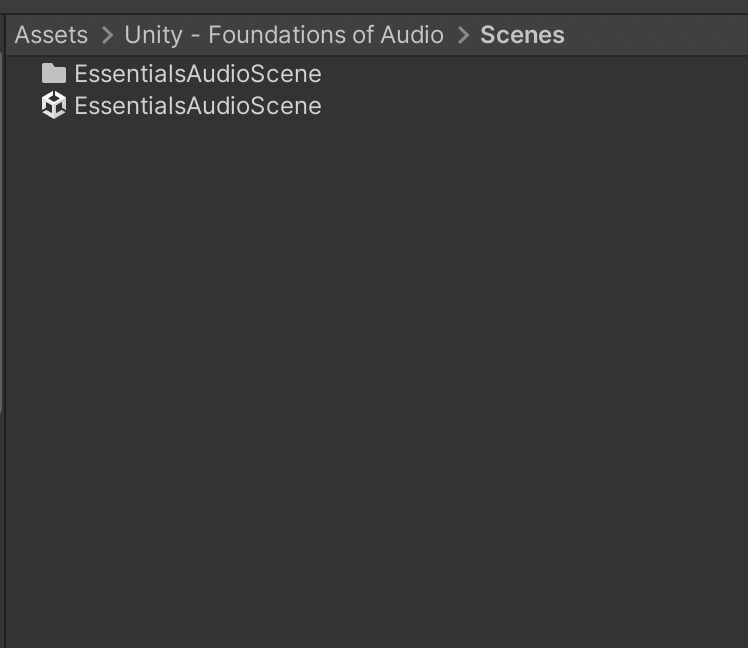Click the EssentialsAudioScene scene asset name
The image size is (748, 648).
pos(197,106)
